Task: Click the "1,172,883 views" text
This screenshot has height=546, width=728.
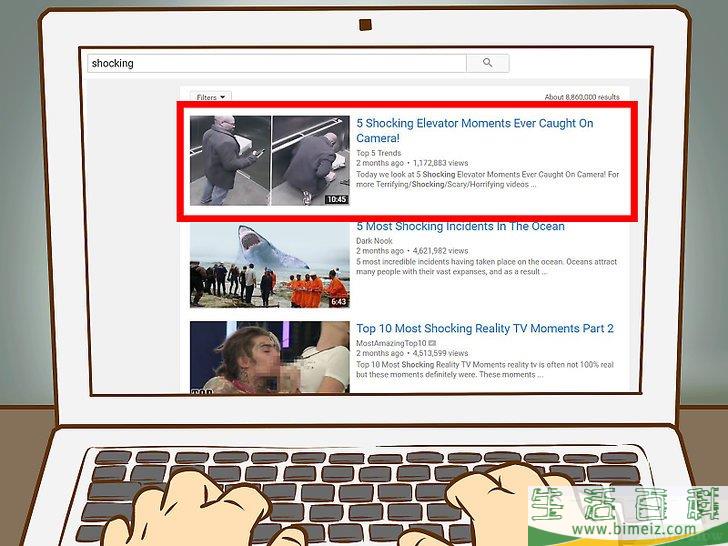Action: [440, 163]
